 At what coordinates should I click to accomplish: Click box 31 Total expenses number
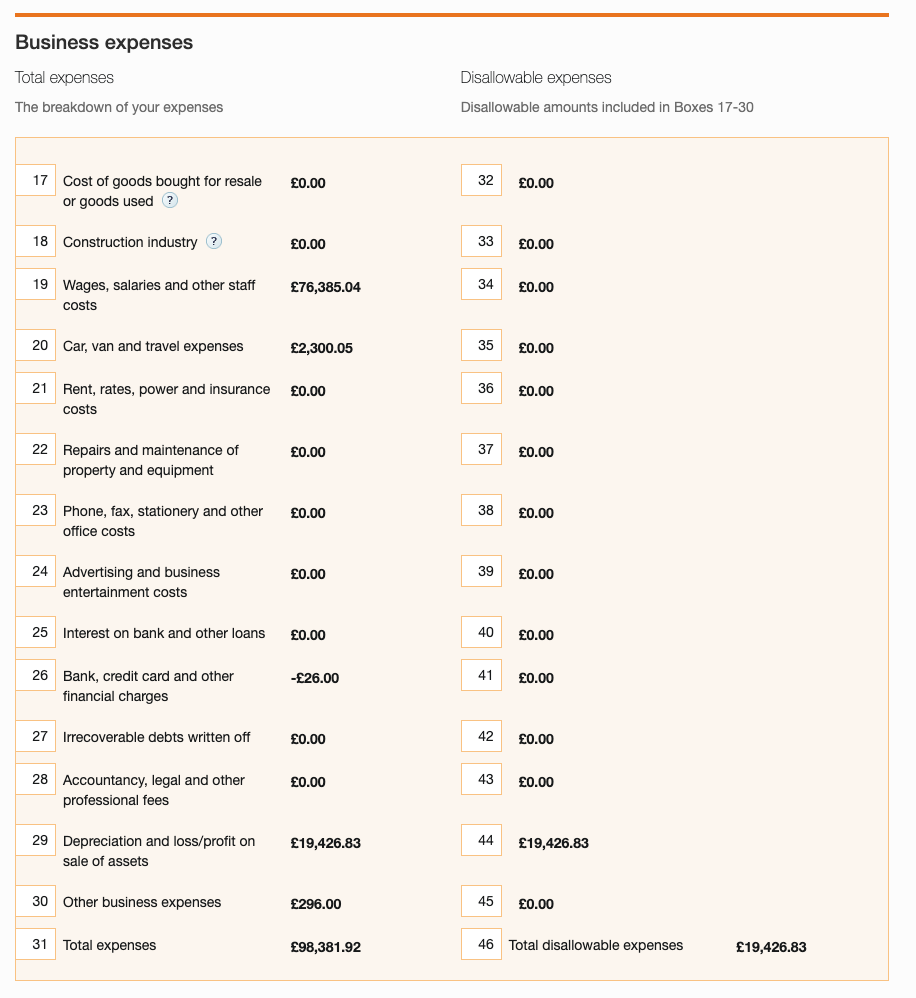click(36, 945)
